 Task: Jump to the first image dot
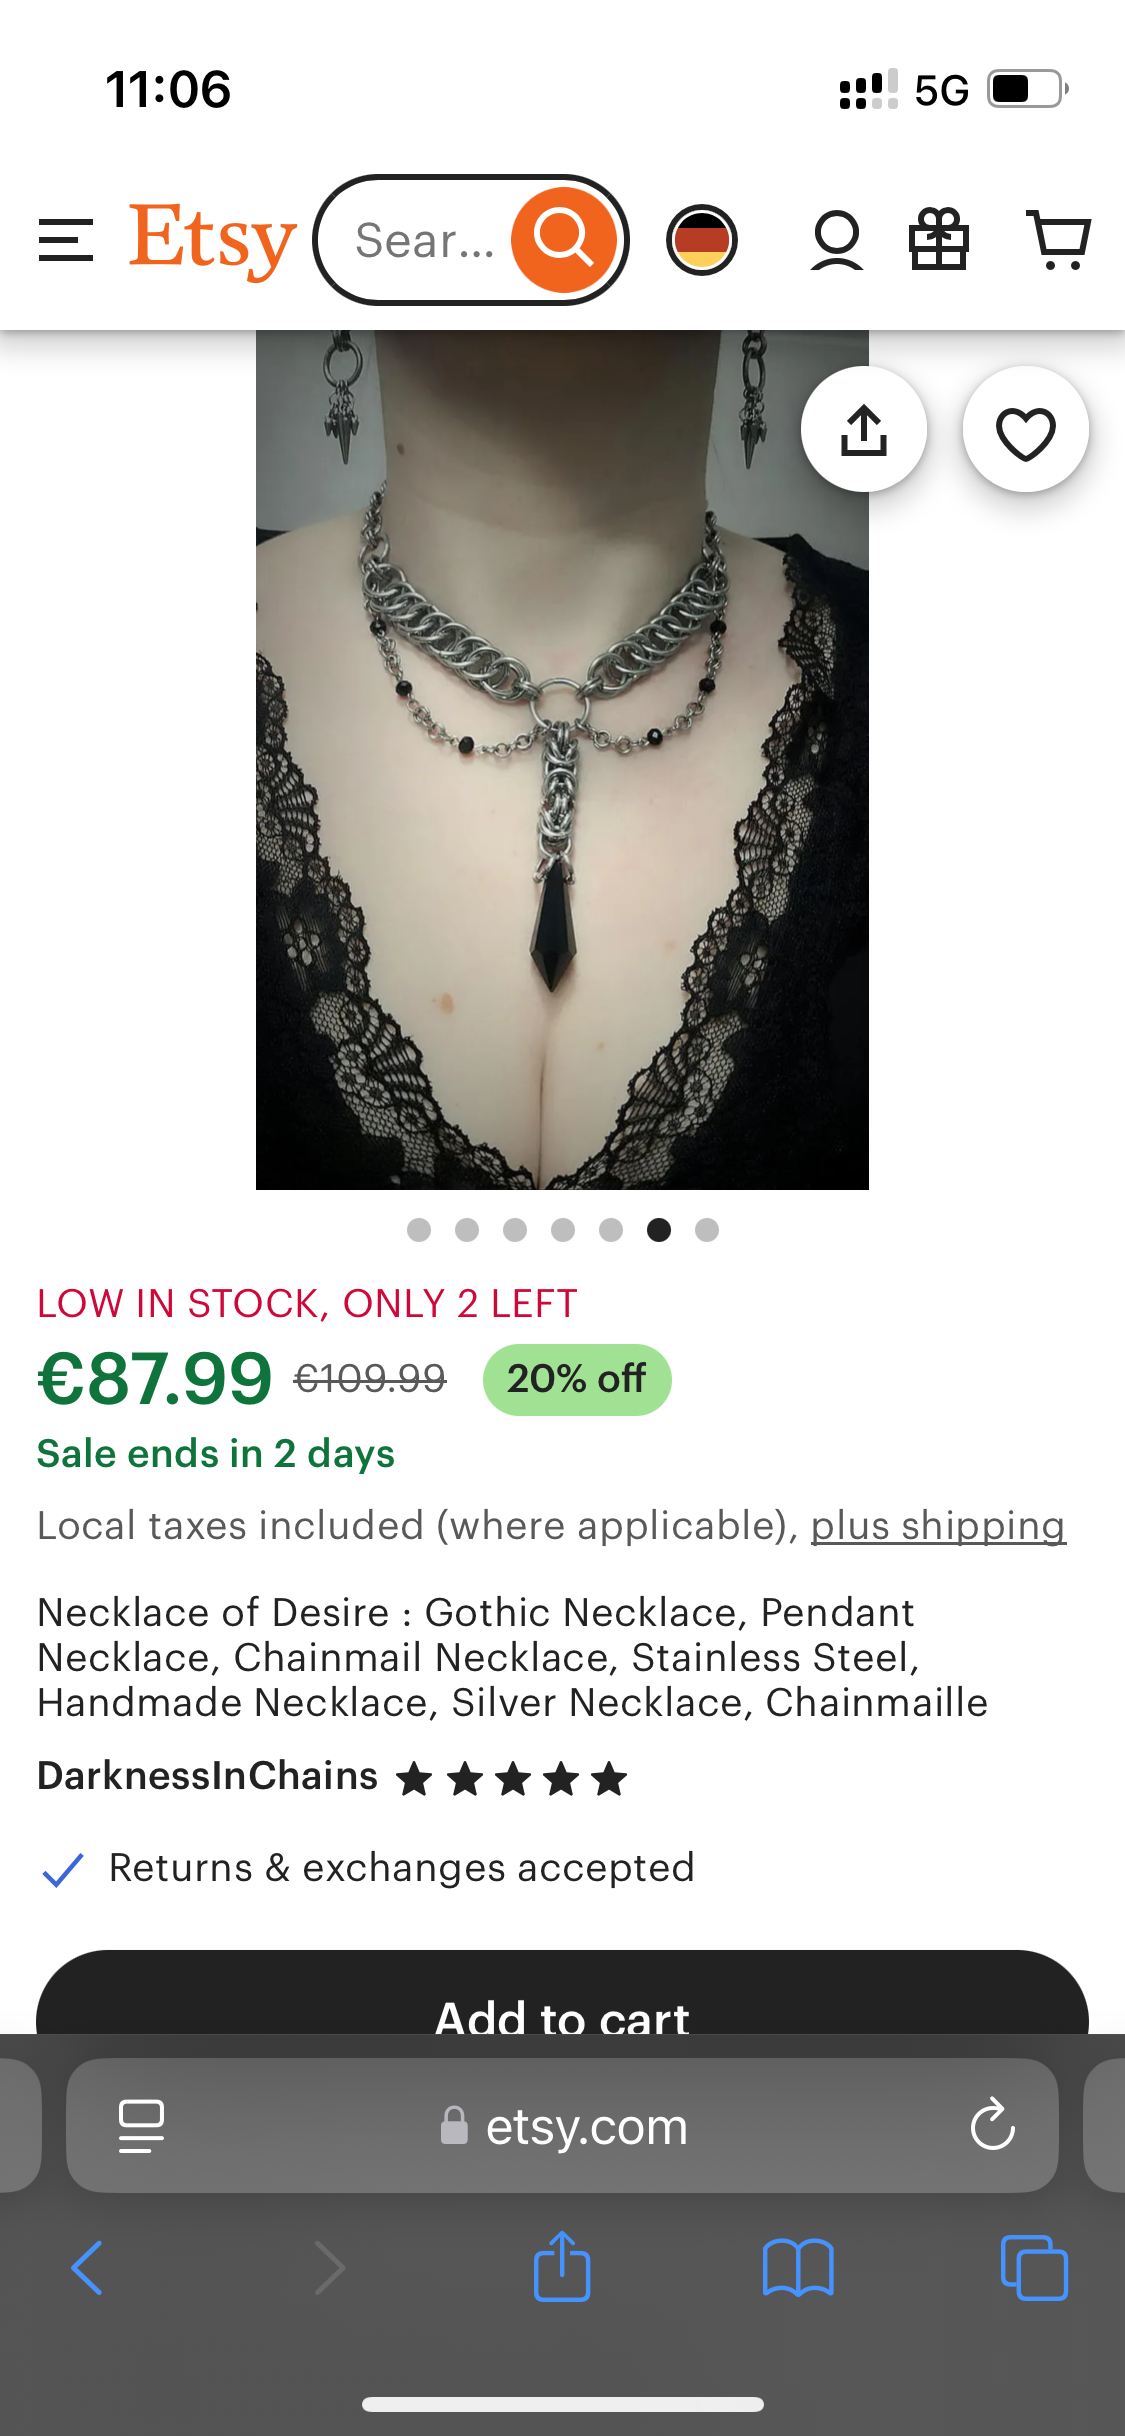[419, 1230]
